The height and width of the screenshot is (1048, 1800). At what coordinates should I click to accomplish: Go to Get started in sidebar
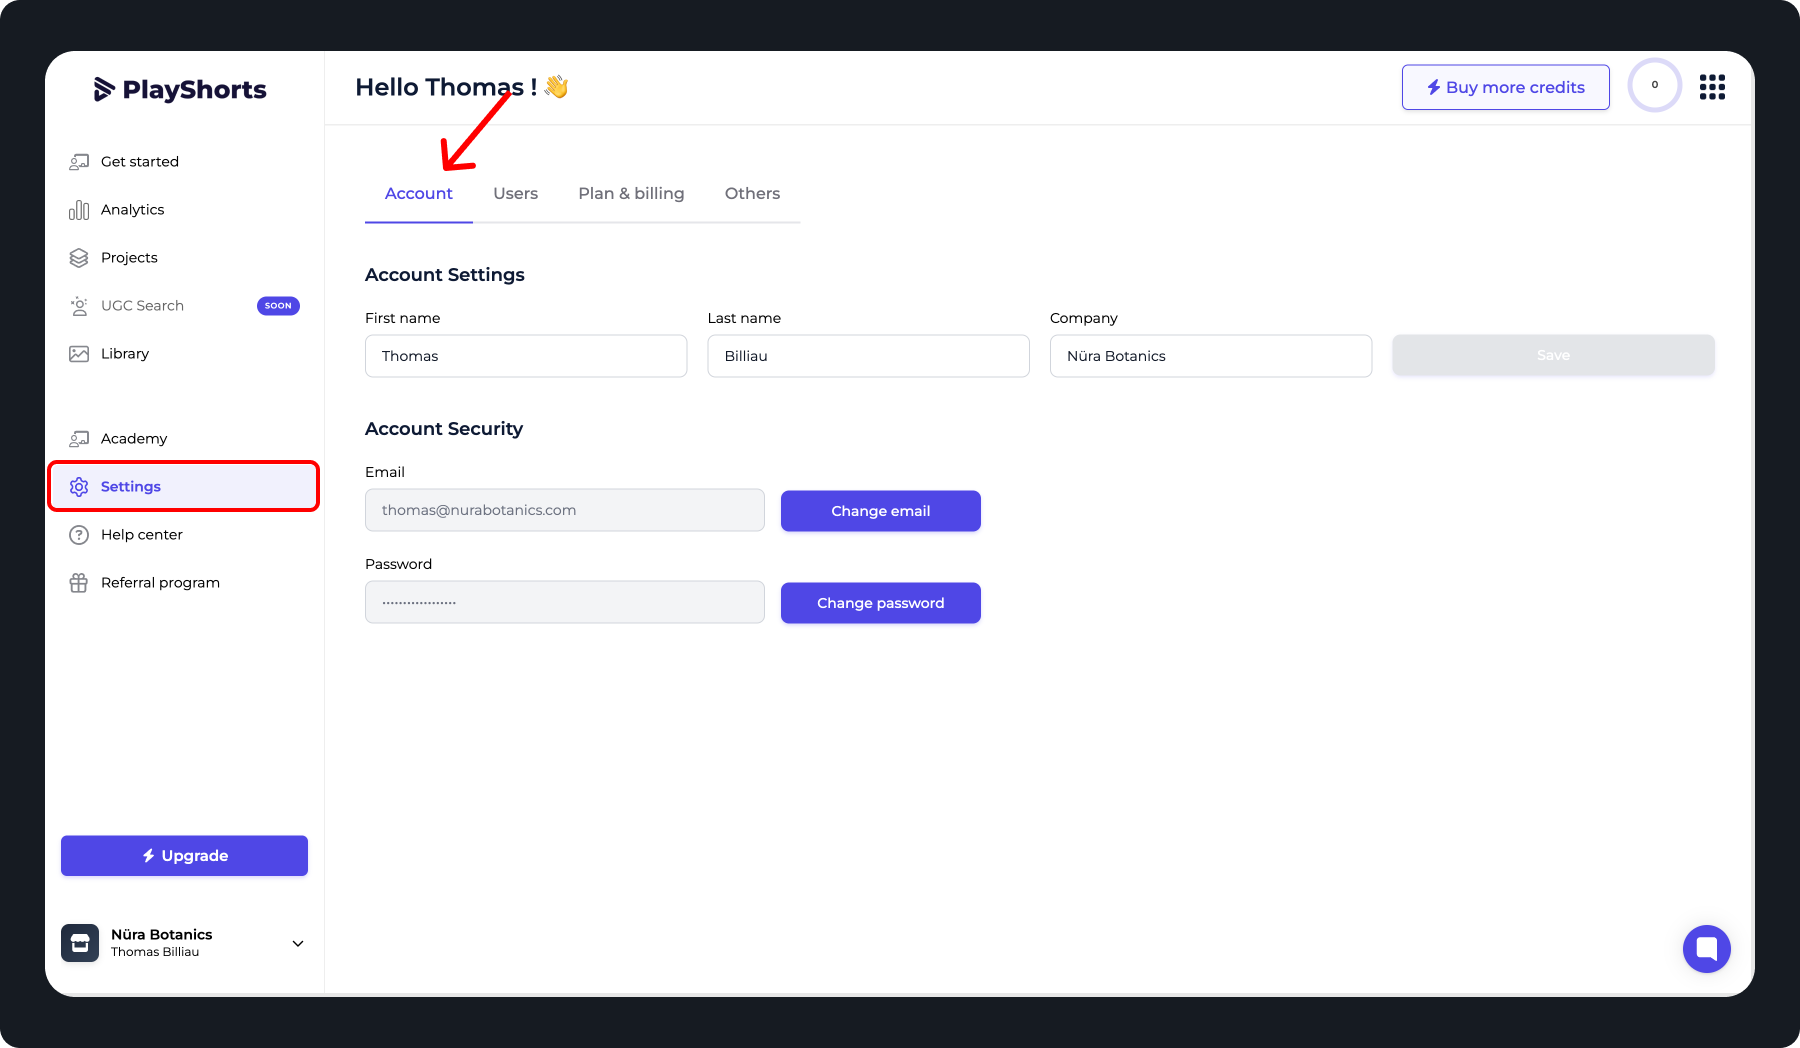184,162
